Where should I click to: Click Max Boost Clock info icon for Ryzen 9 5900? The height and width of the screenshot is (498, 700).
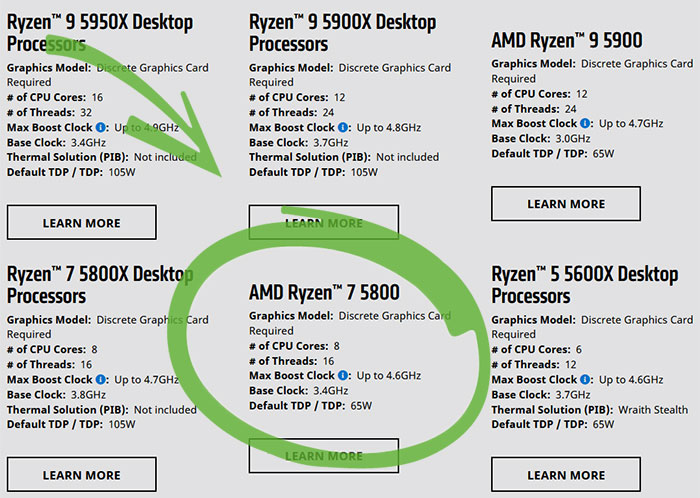click(585, 123)
